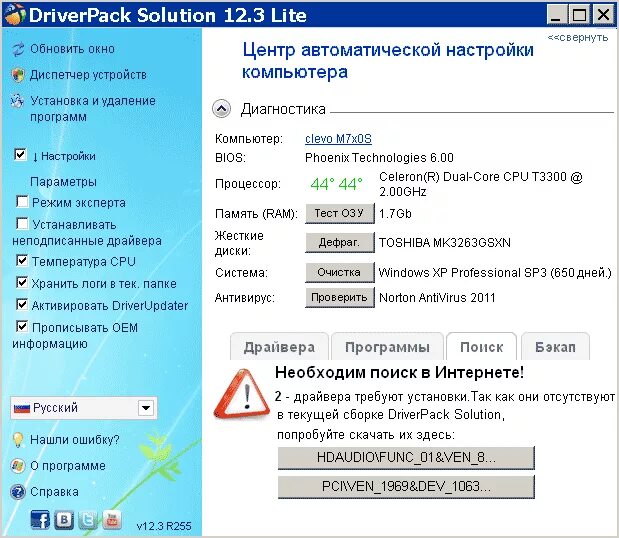Click the Windows logo icon beside О программе

[18, 466]
